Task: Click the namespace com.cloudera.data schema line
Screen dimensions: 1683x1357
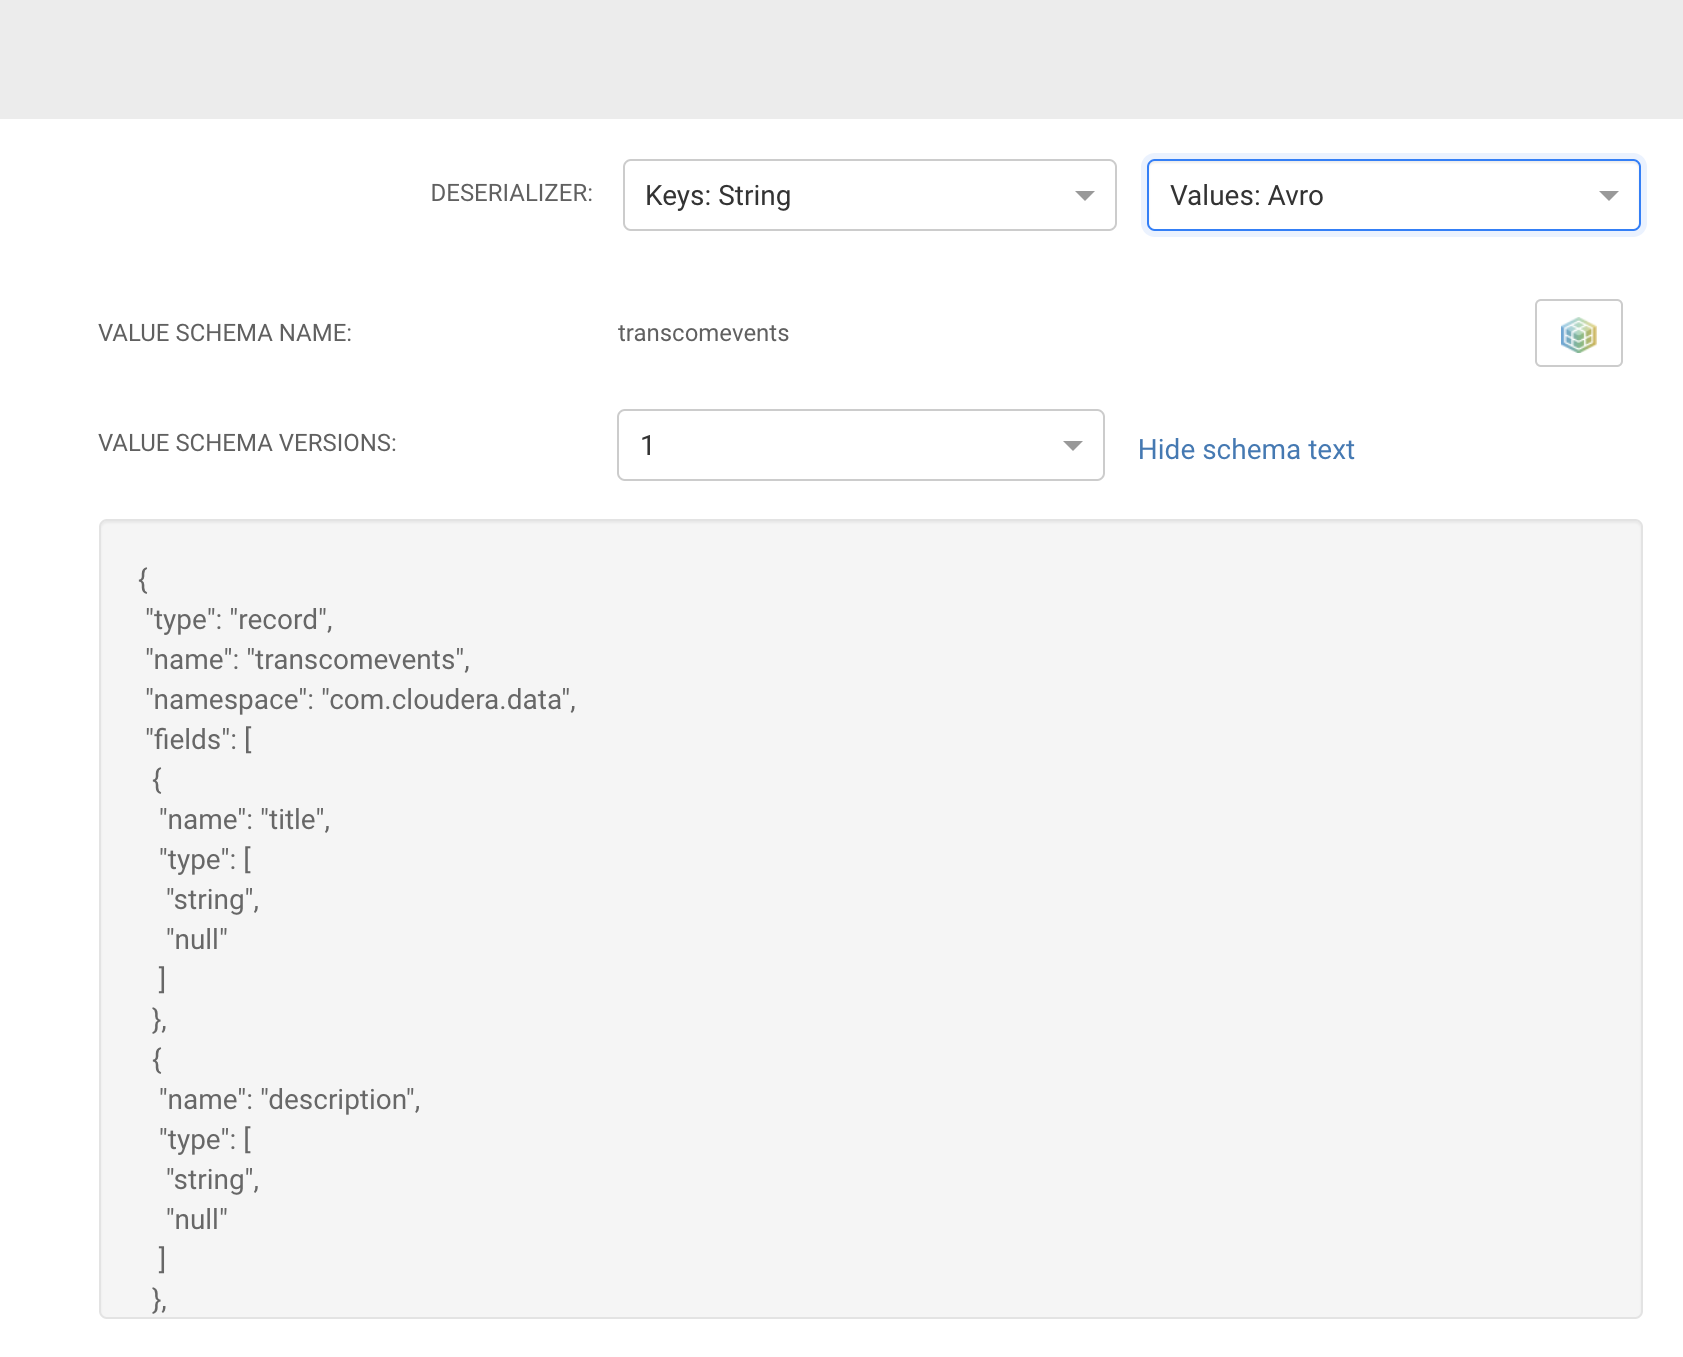Action: coord(360,700)
